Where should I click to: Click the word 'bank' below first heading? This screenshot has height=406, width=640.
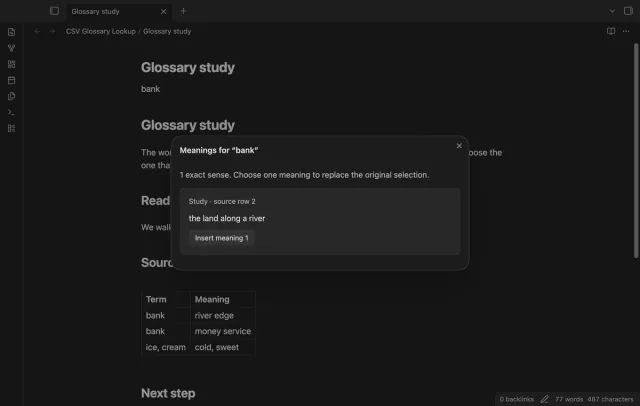[151, 89]
